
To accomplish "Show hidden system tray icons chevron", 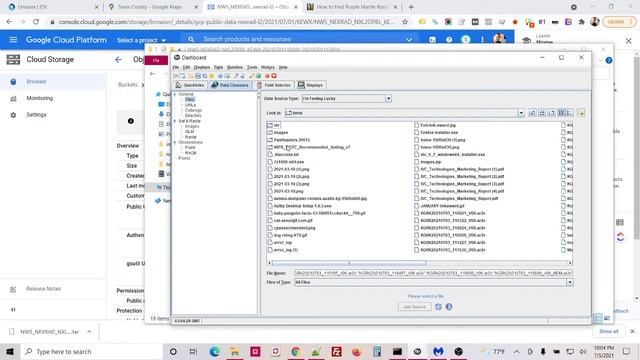I will coord(516,351).
